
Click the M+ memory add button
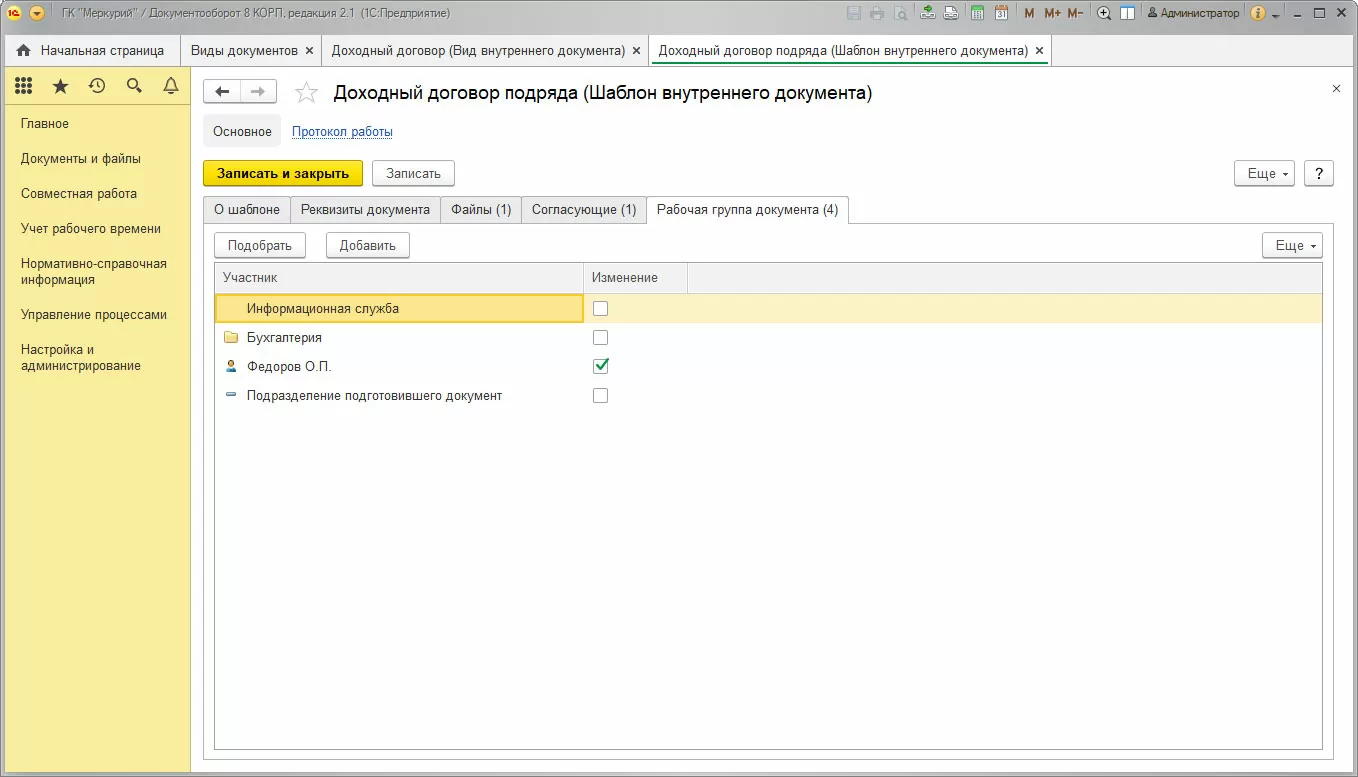point(1052,13)
